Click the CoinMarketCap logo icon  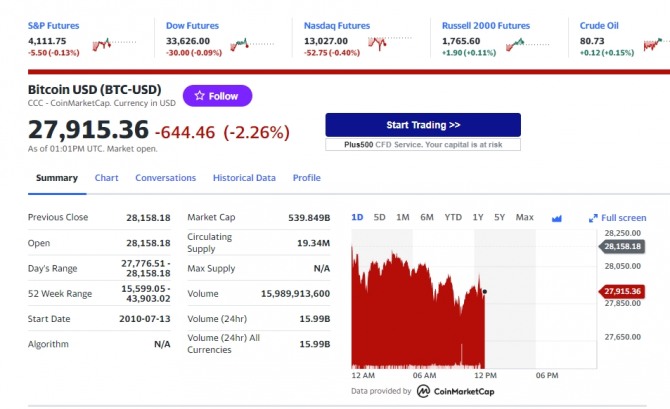click(x=423, y=391)
